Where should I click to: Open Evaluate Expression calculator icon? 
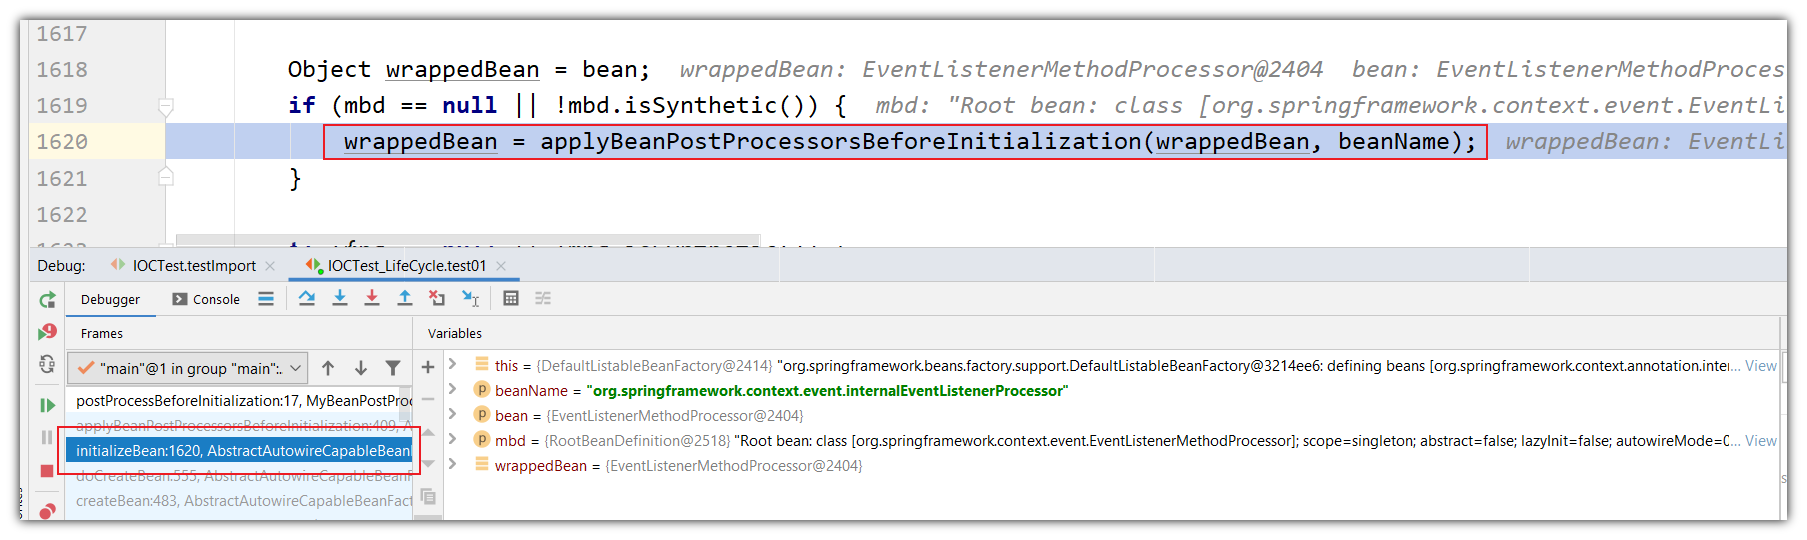pyautogui.click(x=511, y=298)
